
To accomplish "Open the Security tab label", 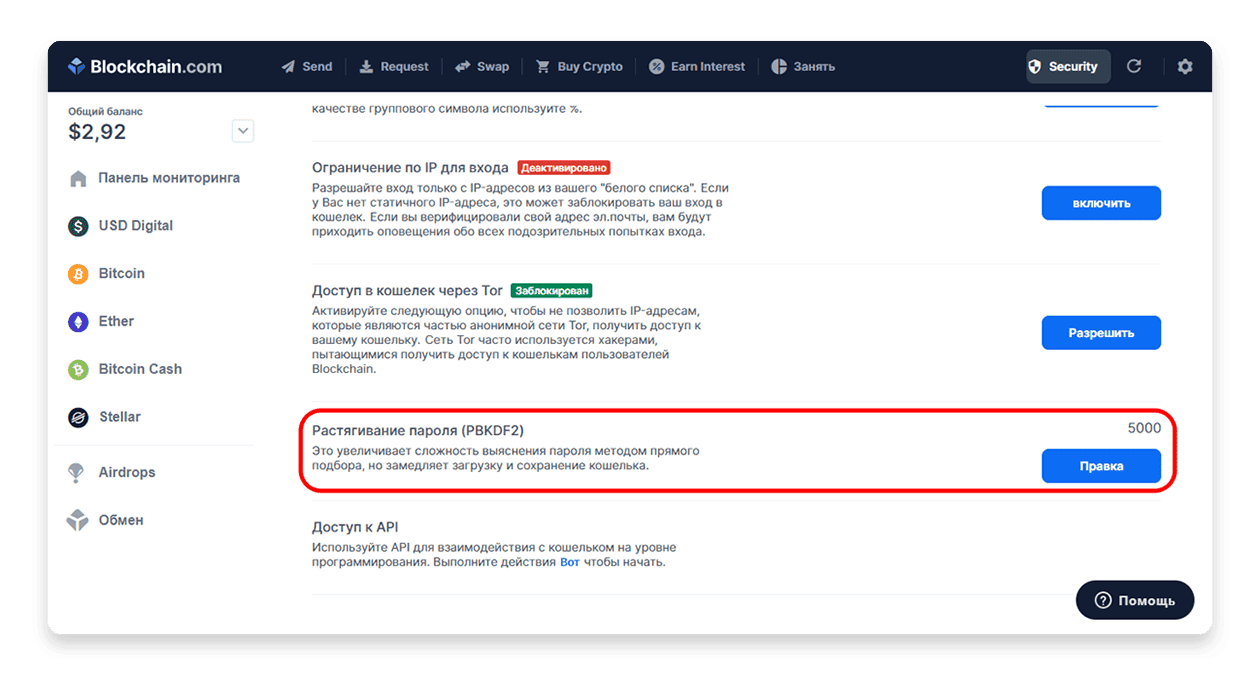I will pyautogui.click(x=1073, y=67).
